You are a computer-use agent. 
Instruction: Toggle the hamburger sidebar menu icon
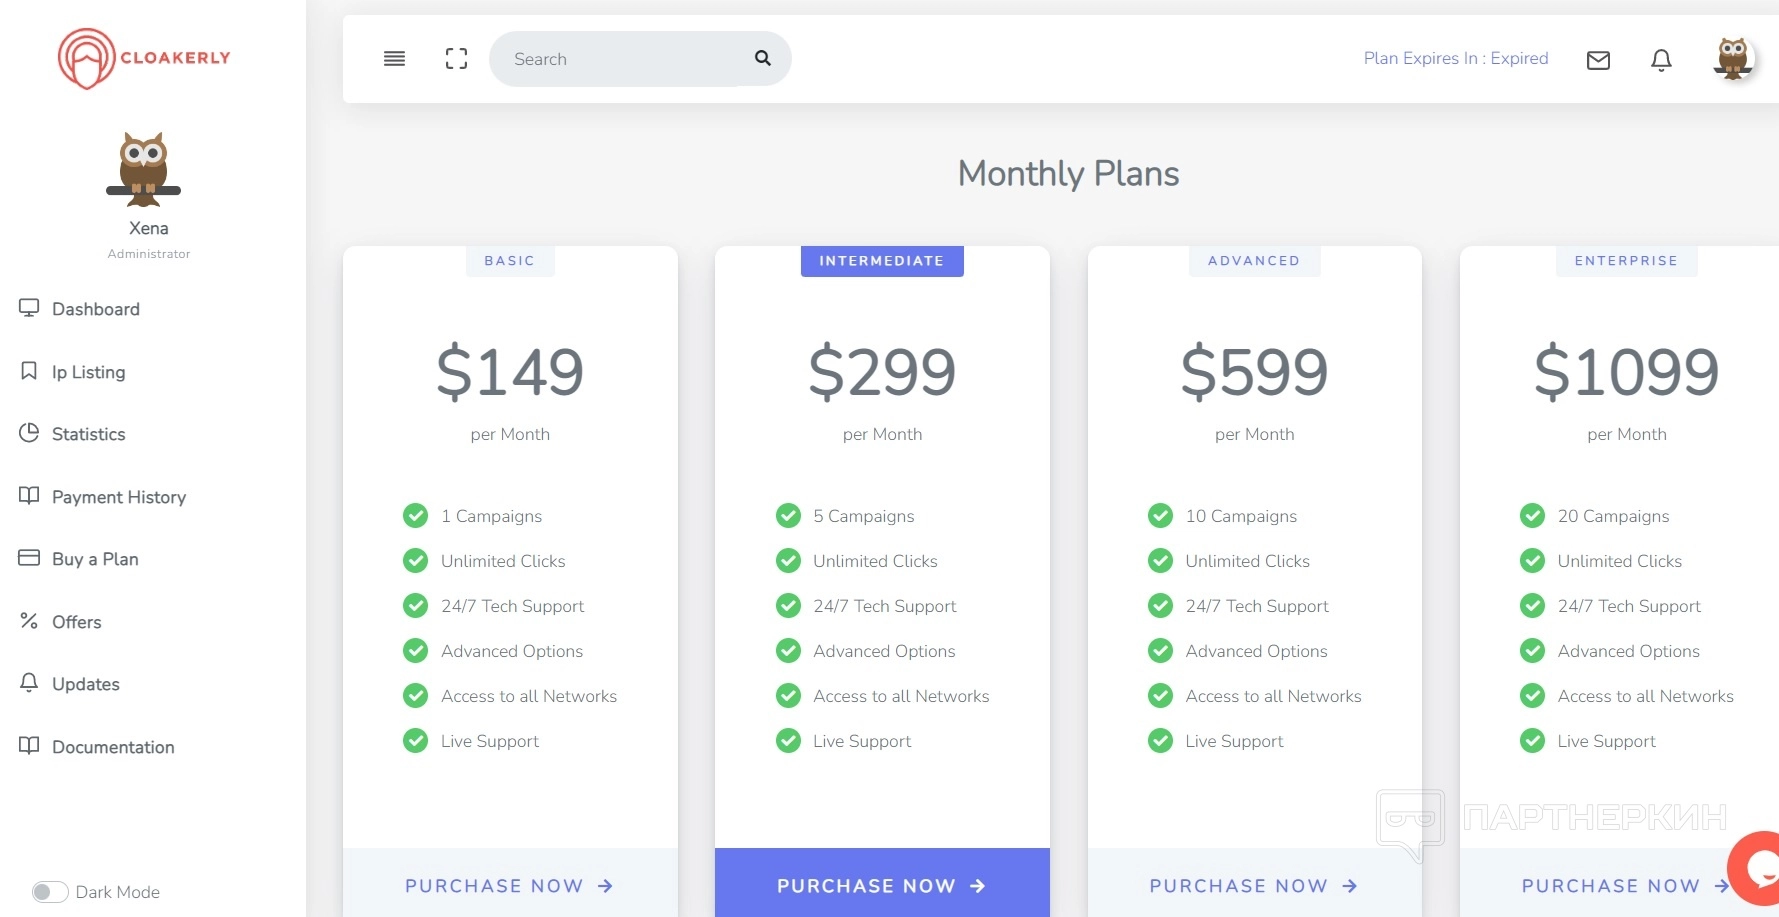pos(394,59)
